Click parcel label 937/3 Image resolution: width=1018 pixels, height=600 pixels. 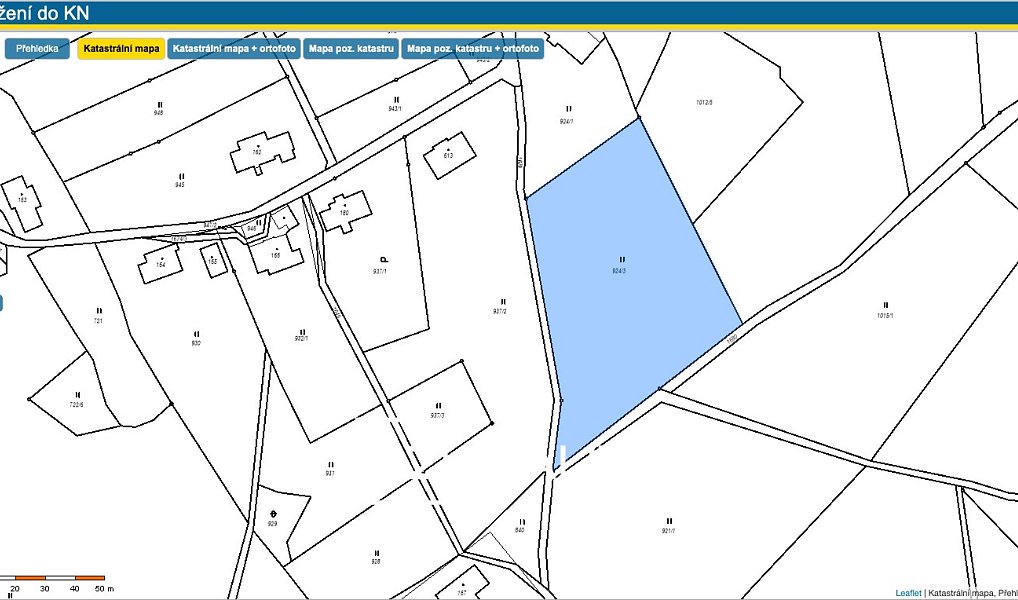437,416
